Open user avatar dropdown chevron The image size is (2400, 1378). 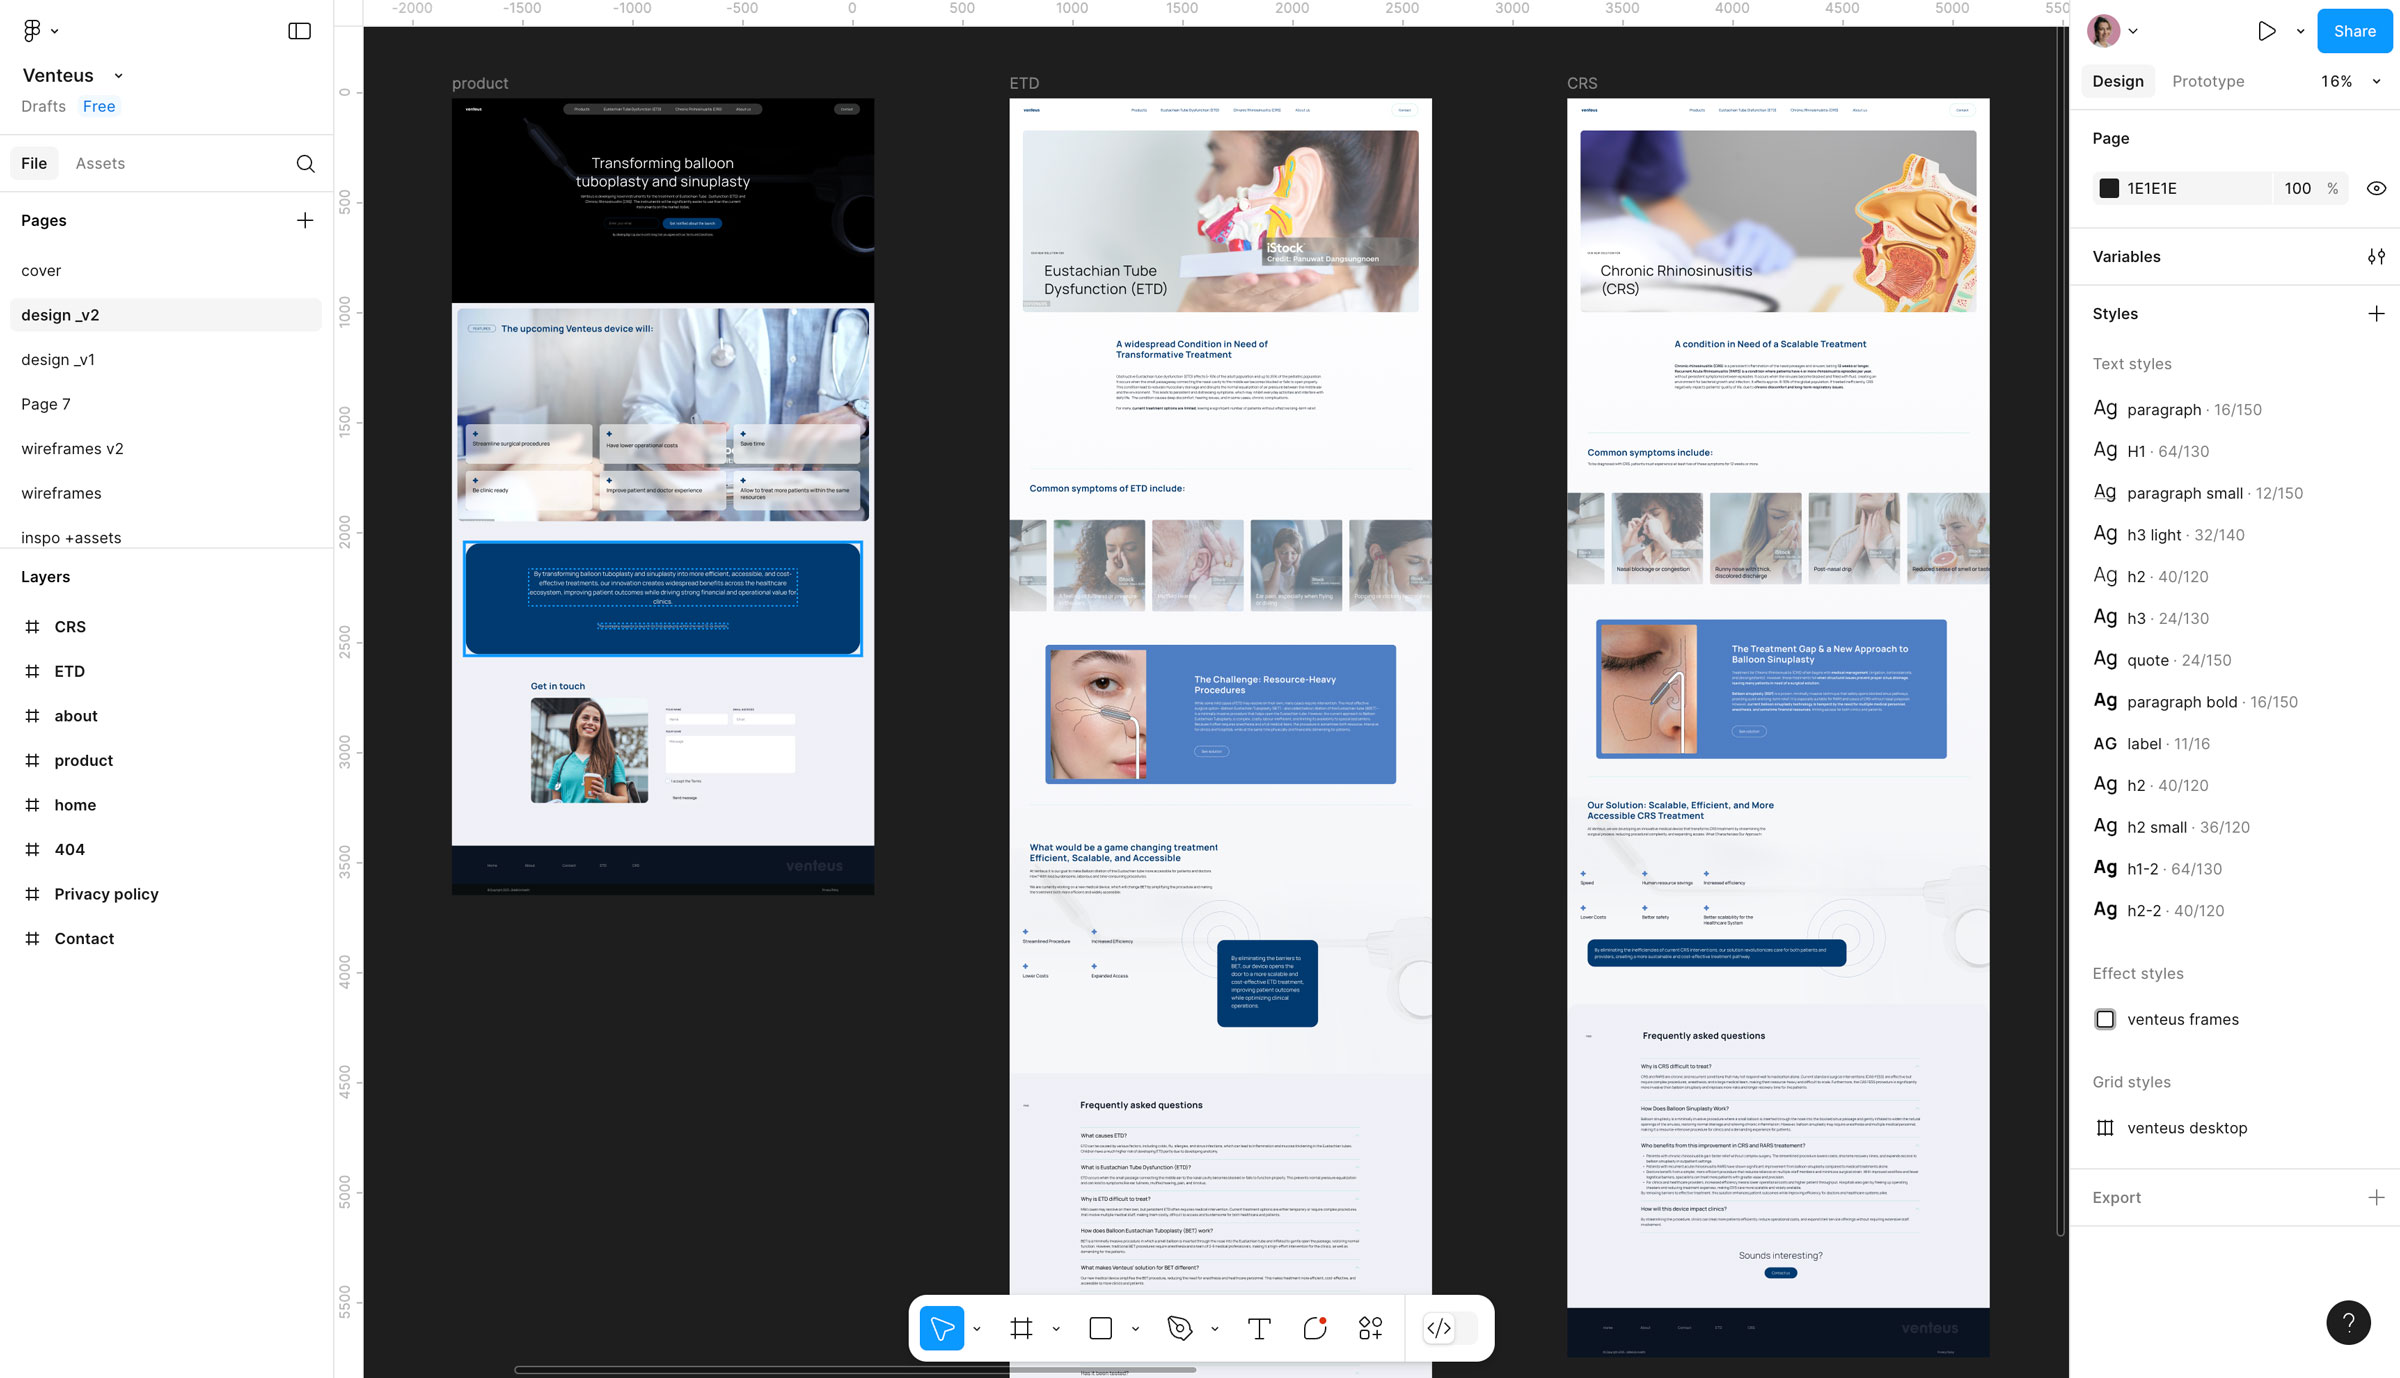click(x=2133, y=31)
